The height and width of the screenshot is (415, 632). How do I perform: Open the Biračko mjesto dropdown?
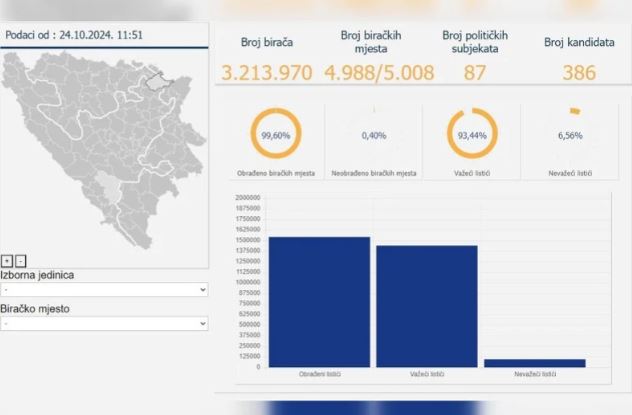tap(104, 323)
